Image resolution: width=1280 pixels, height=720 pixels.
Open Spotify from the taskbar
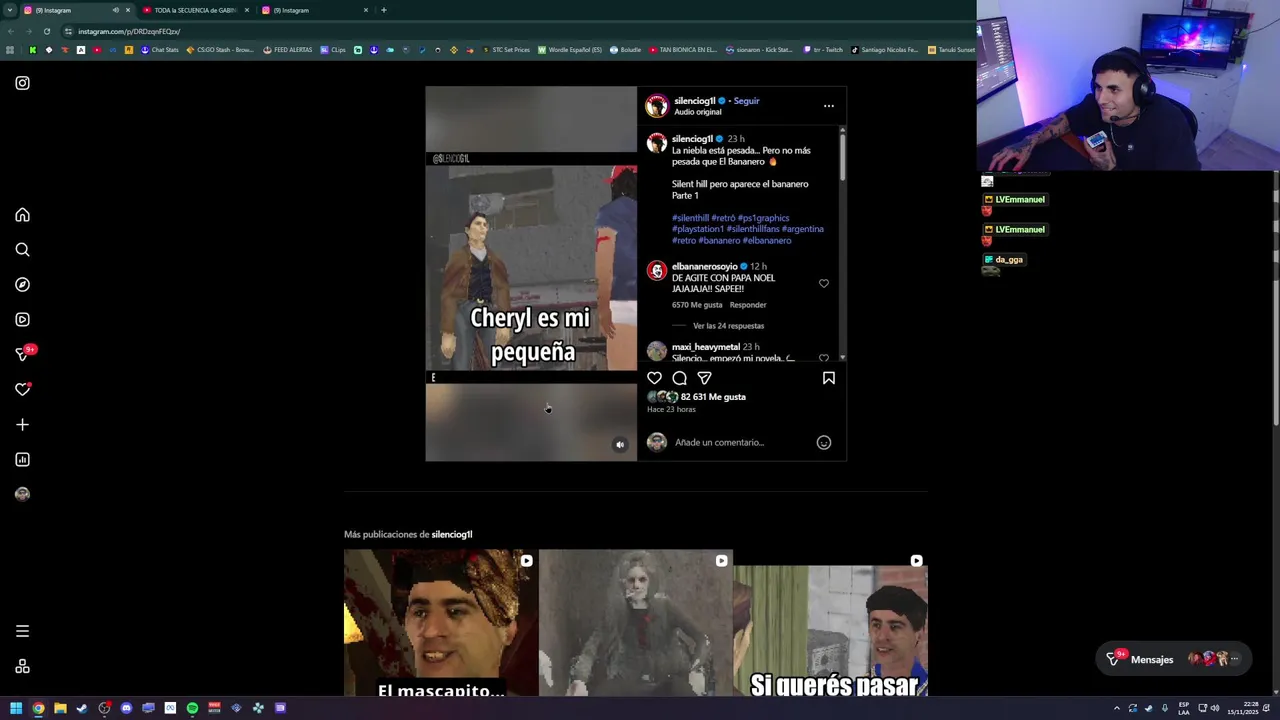(x=192, y=708)
